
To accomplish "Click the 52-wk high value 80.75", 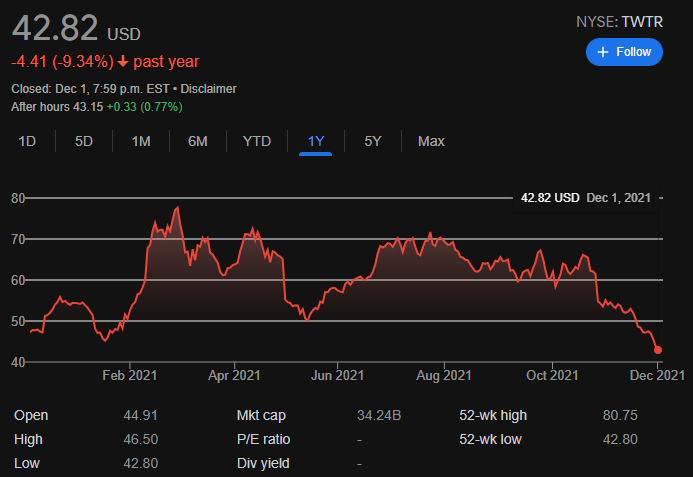I will pos(620,416).
